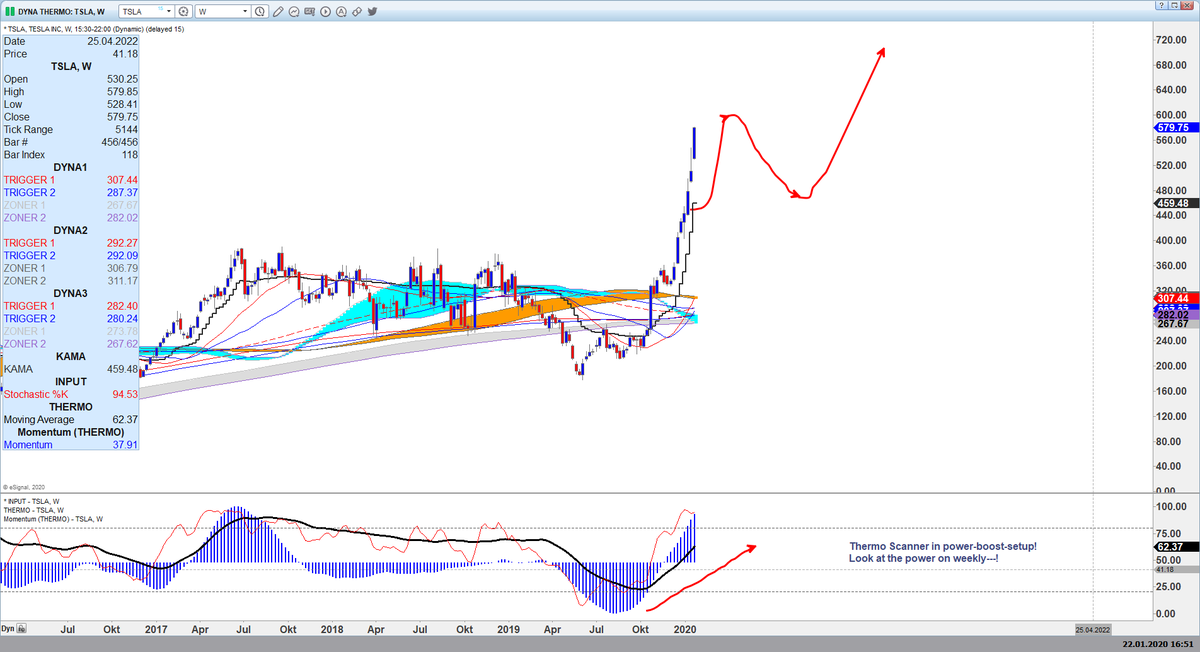Click the Open 530.25 row
This screenshot has width=1200, height=652.
70,79
